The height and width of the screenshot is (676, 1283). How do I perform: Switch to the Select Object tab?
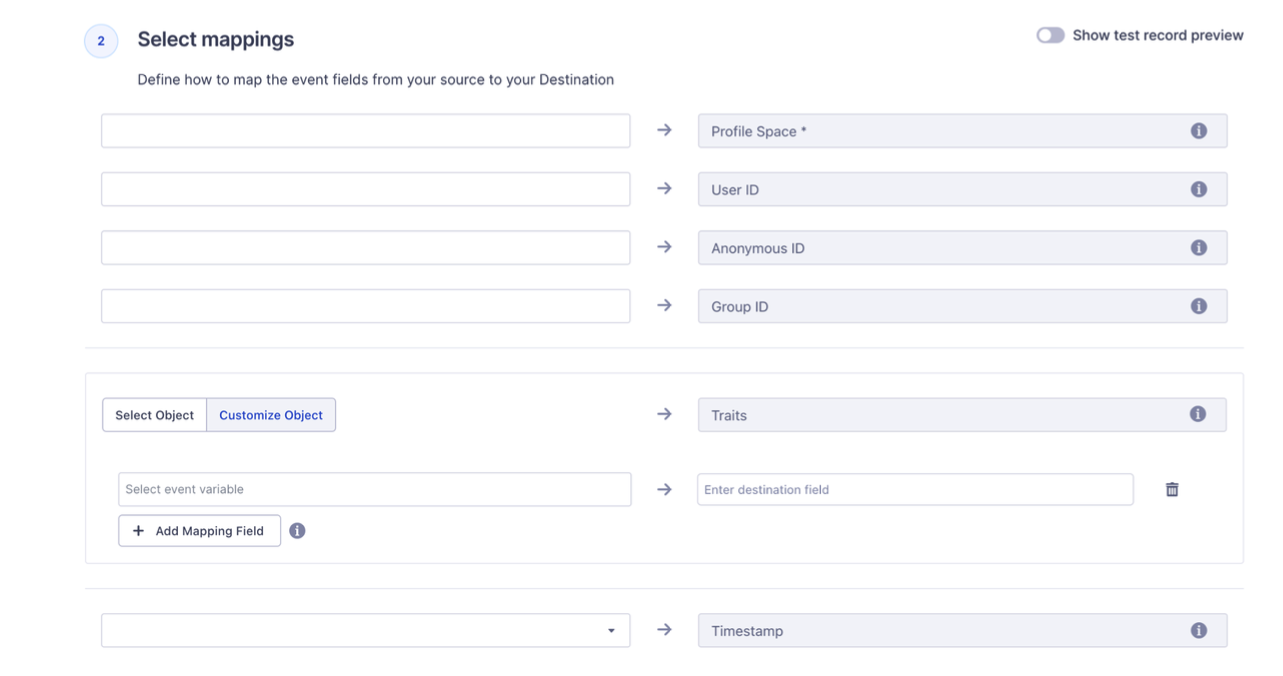[154, 414]
